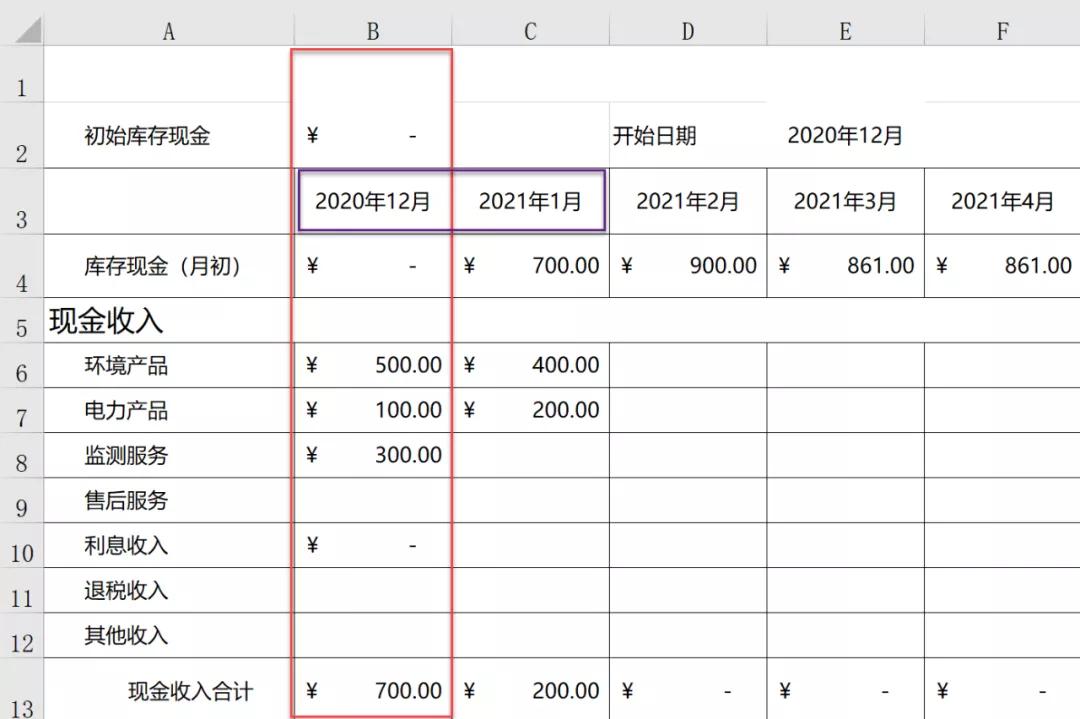Select the column B header
Viewport: 1080px width, 719px height.
click(x=372, y=32)
